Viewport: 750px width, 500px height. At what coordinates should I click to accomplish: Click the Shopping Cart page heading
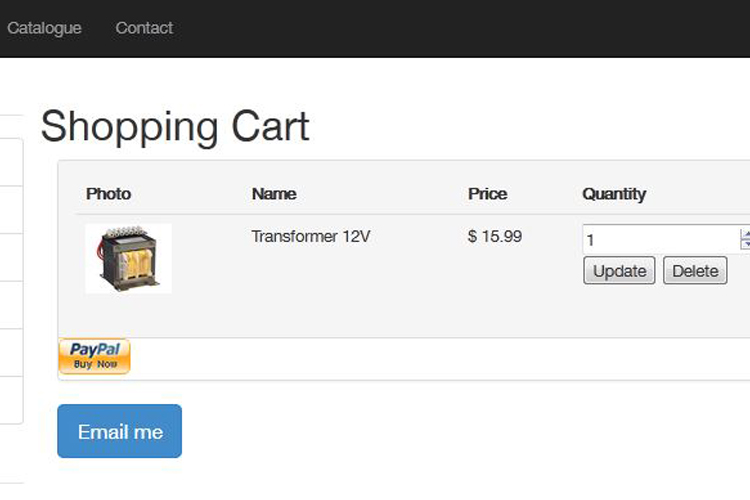(x=175, y=127)
